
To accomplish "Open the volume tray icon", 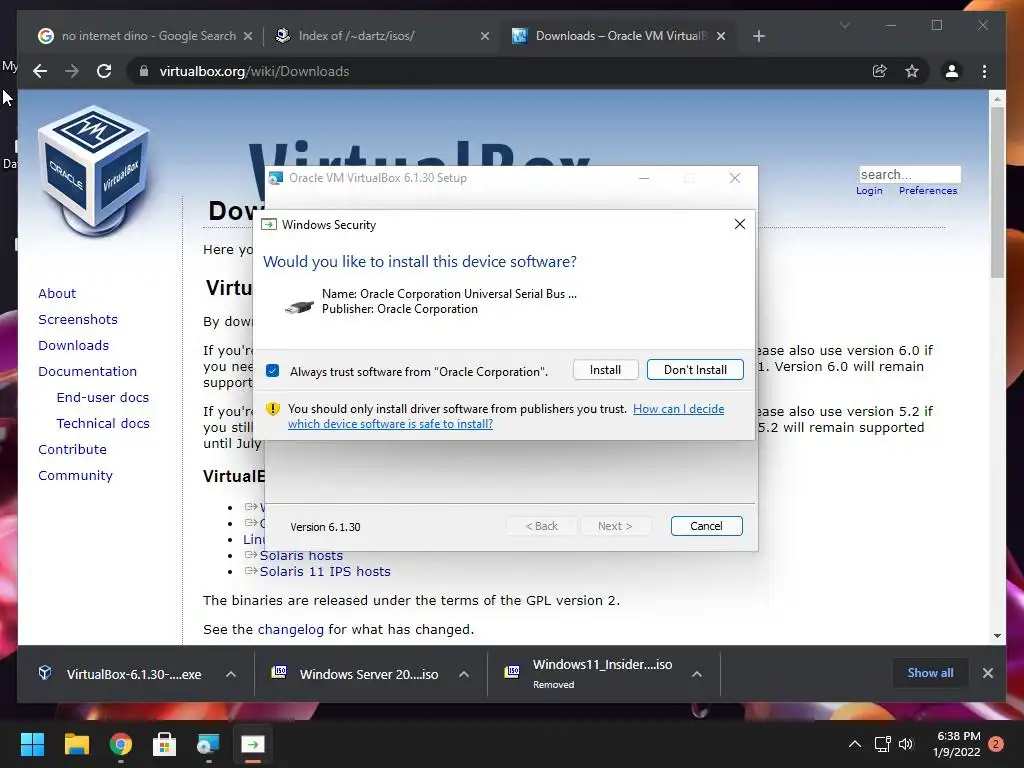I will click(x=906, y=744).
